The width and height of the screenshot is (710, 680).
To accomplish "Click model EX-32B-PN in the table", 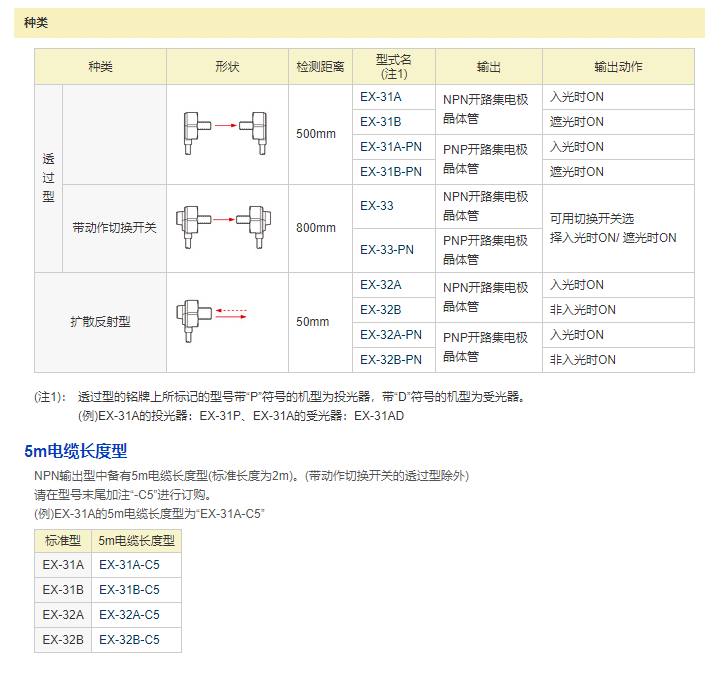I will tap(389, 359).
